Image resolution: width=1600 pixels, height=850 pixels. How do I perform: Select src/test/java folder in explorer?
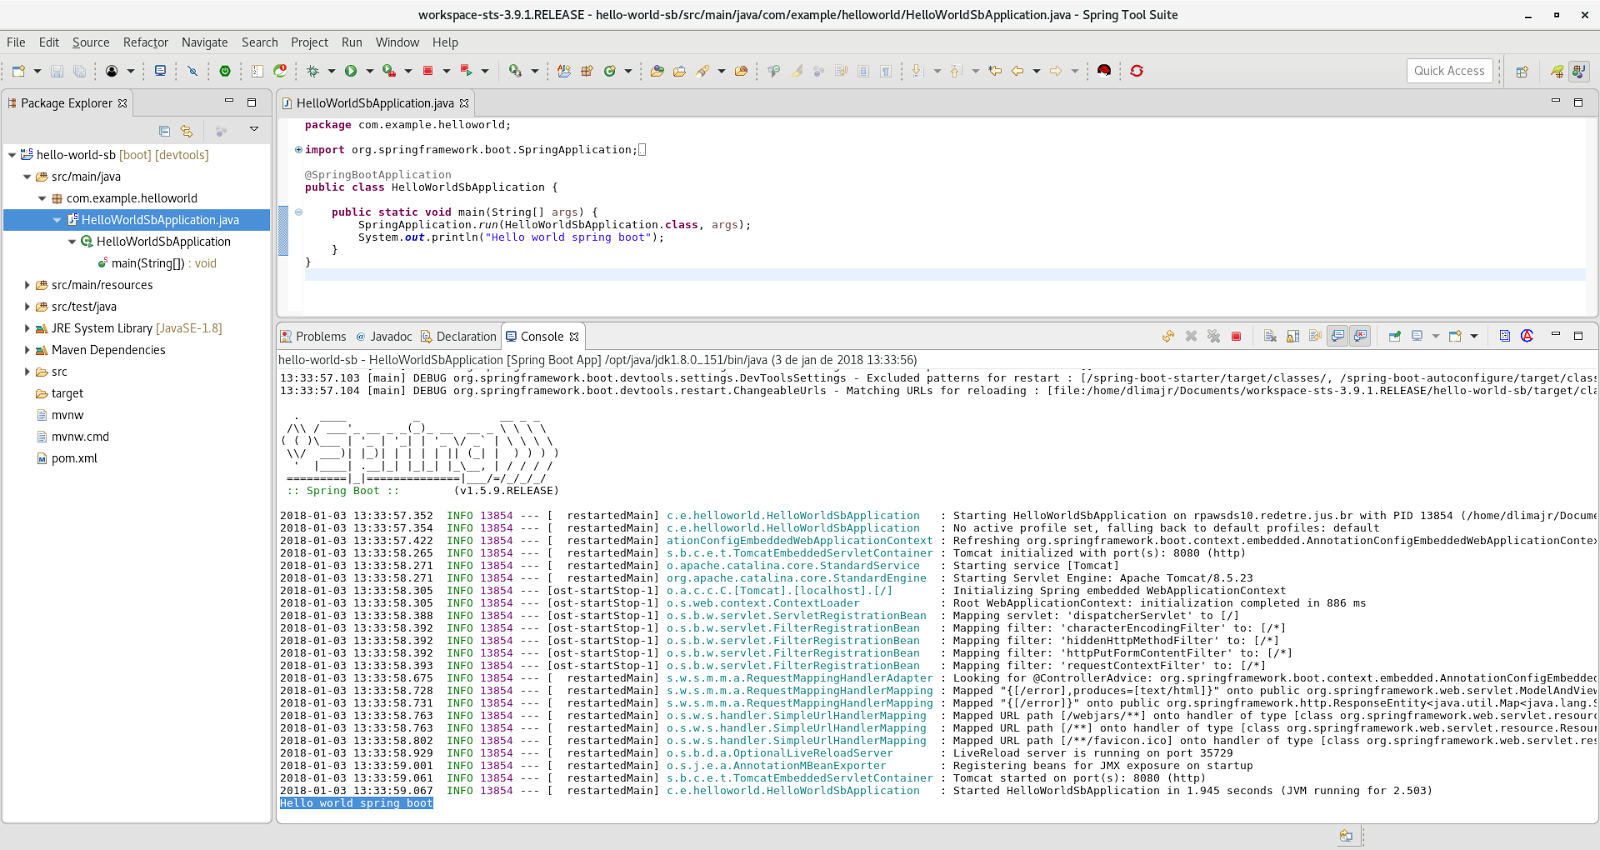coord(84,307)
